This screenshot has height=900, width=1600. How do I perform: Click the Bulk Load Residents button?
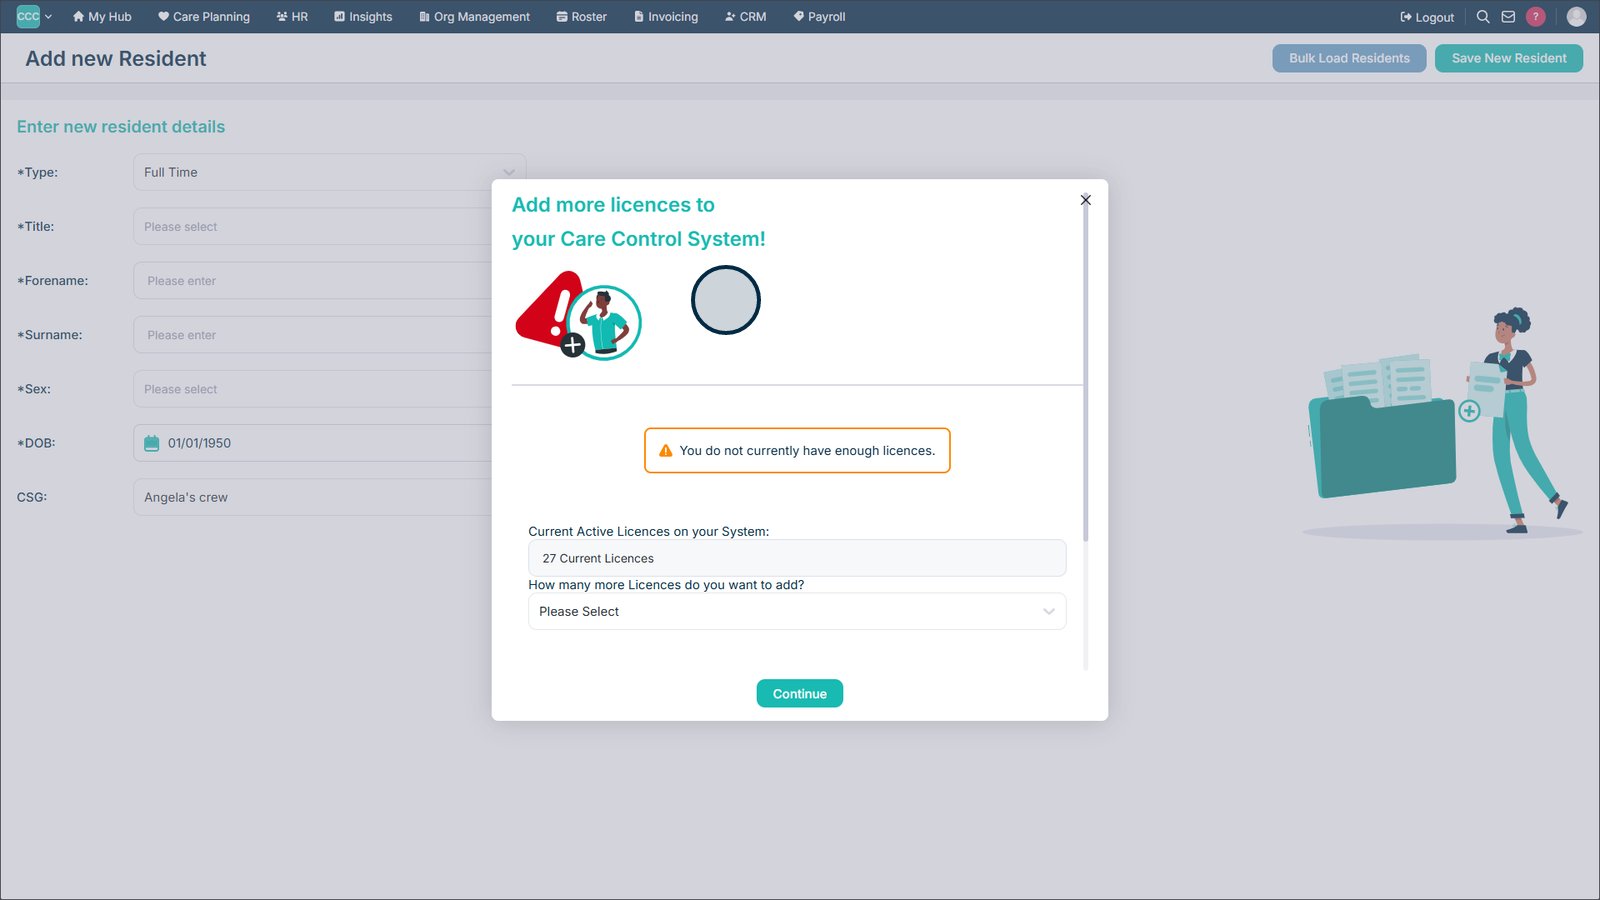1349,58
